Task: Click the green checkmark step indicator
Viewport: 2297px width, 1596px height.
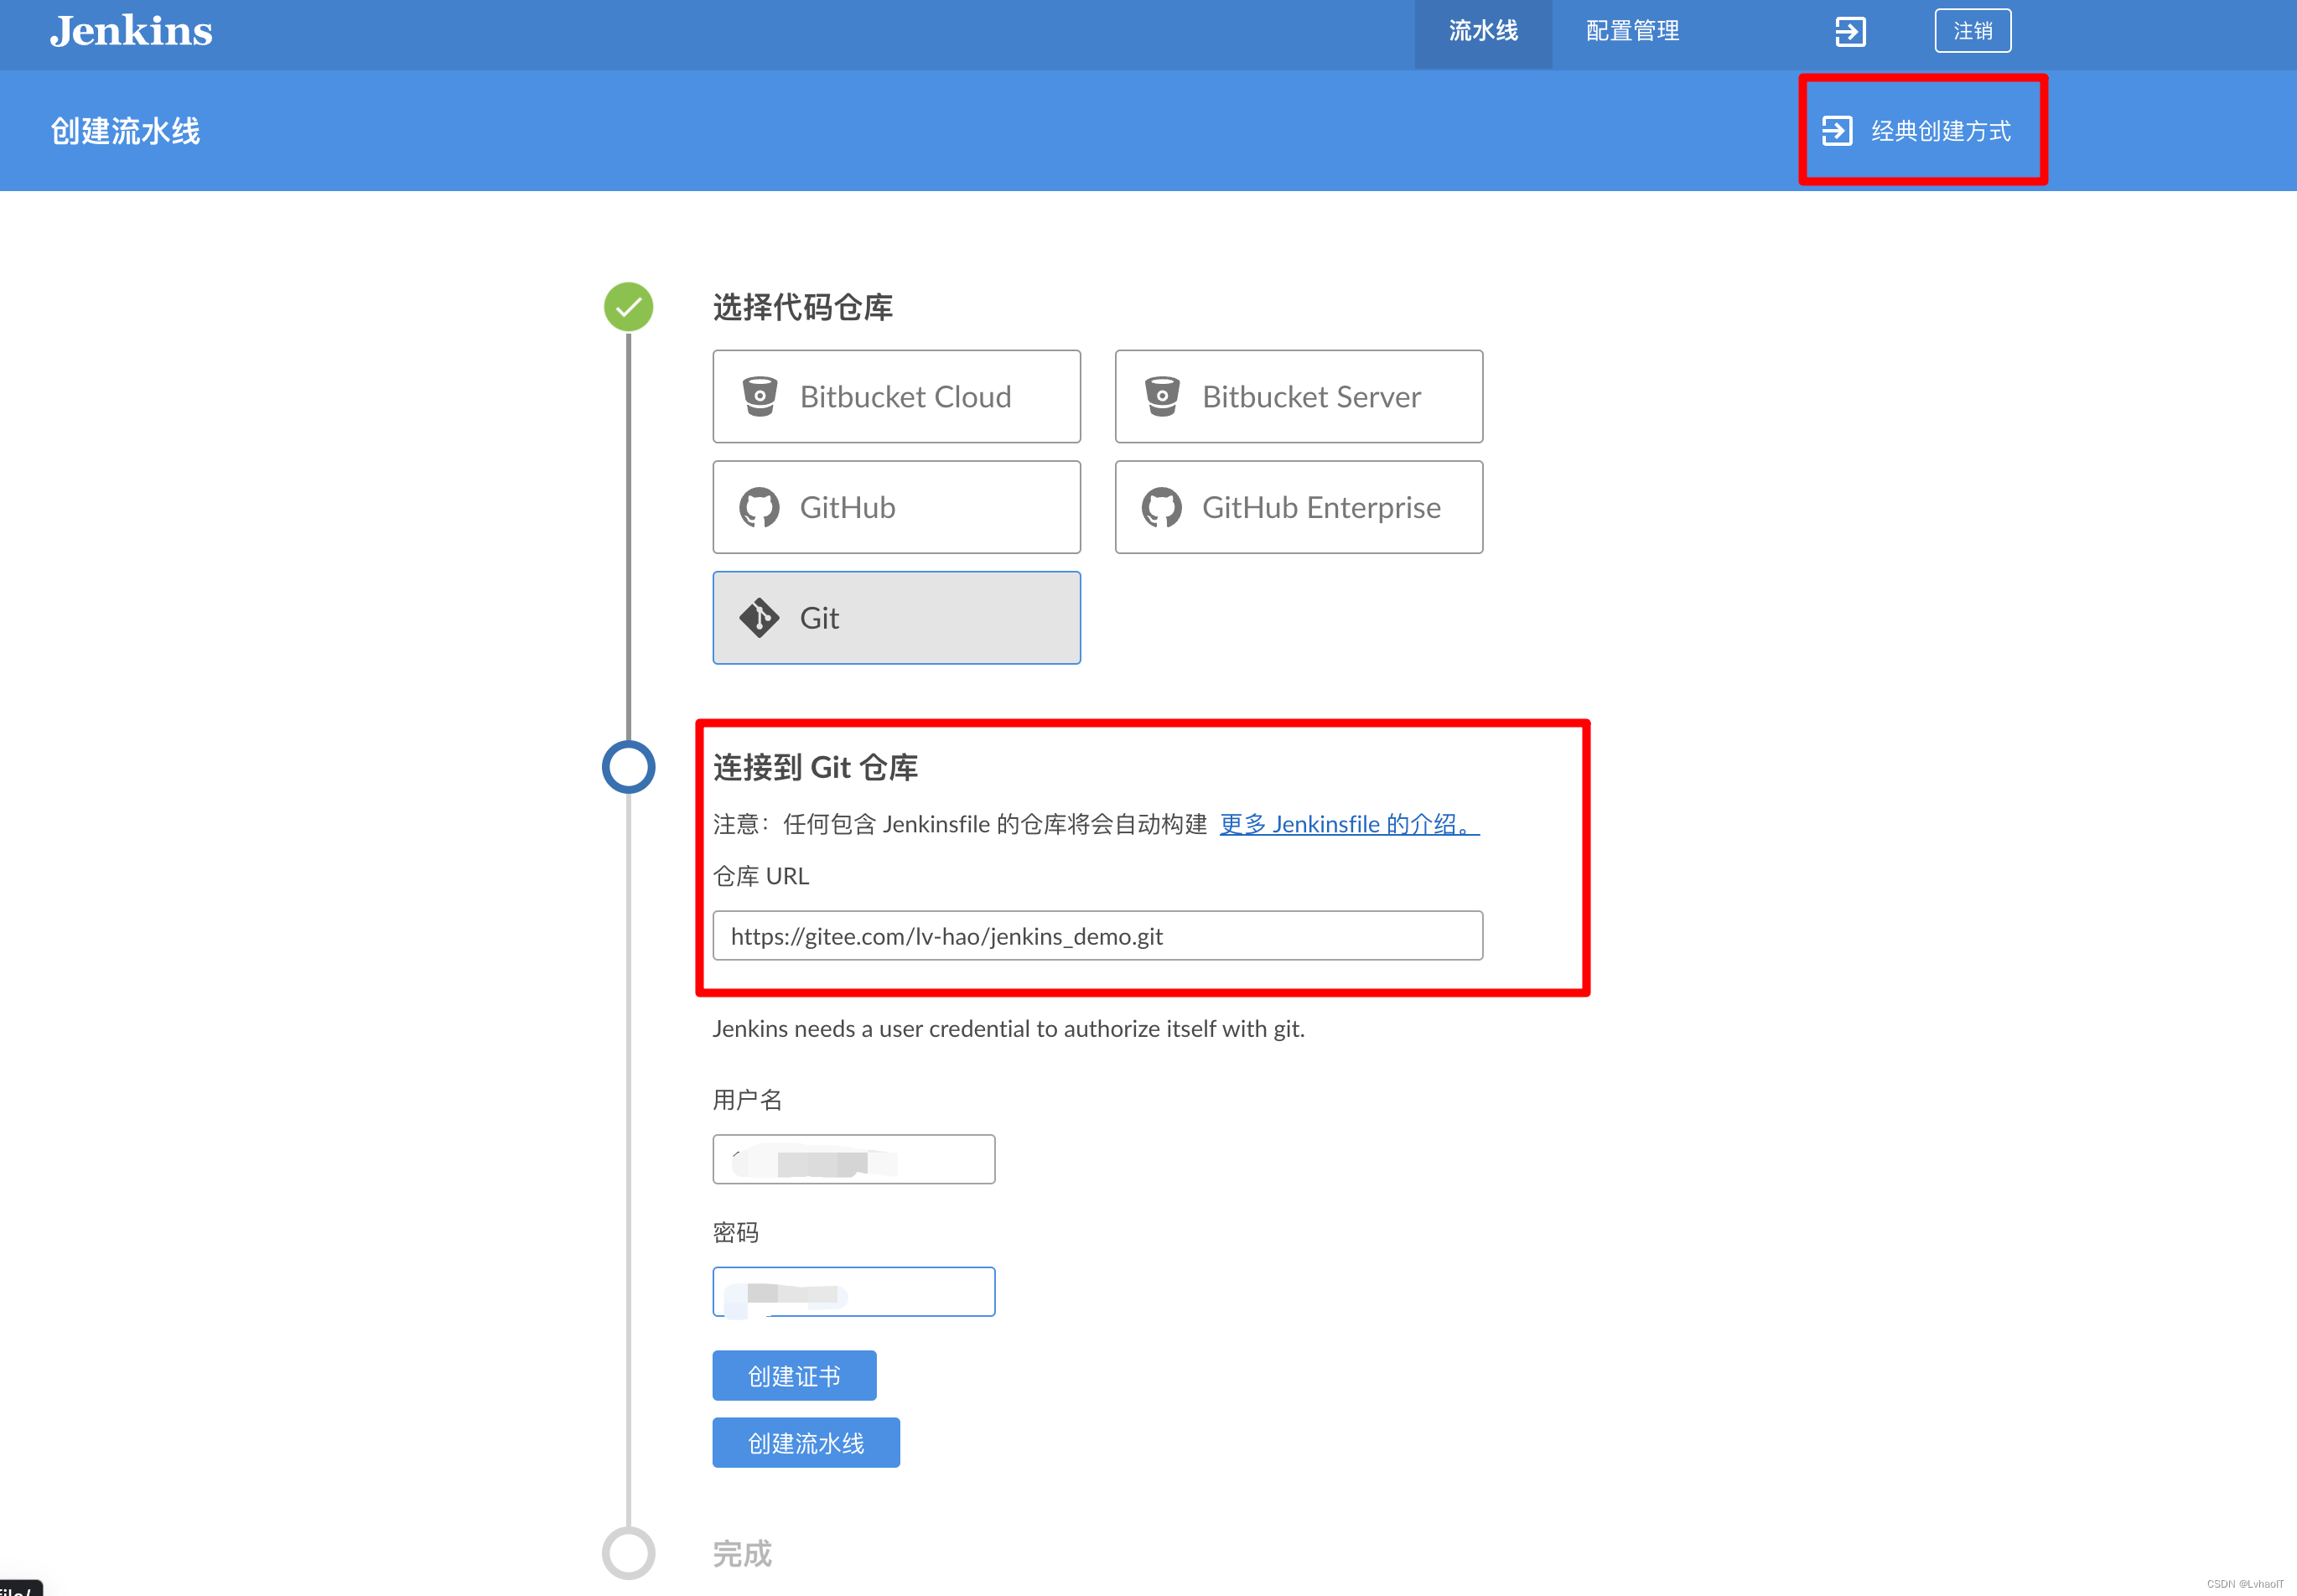Action: (628, 307)
